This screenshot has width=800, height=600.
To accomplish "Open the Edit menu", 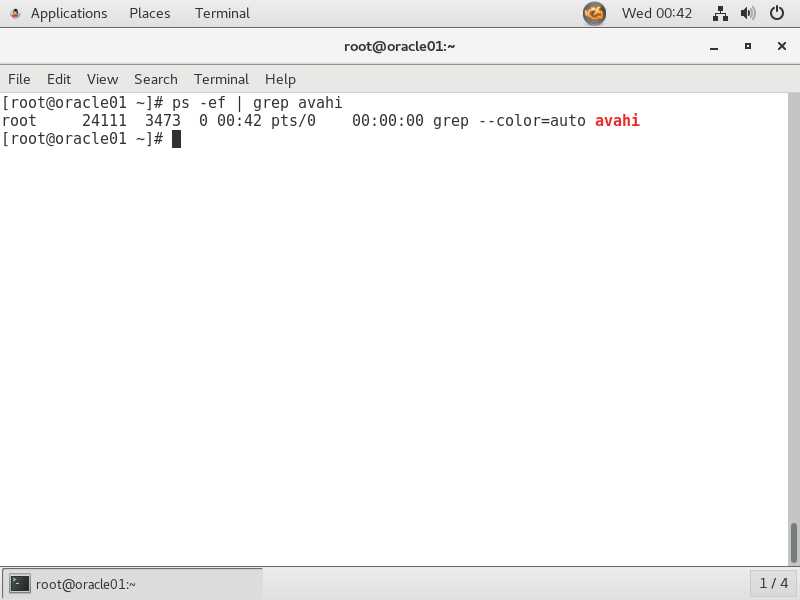I will tap(59, 80).
